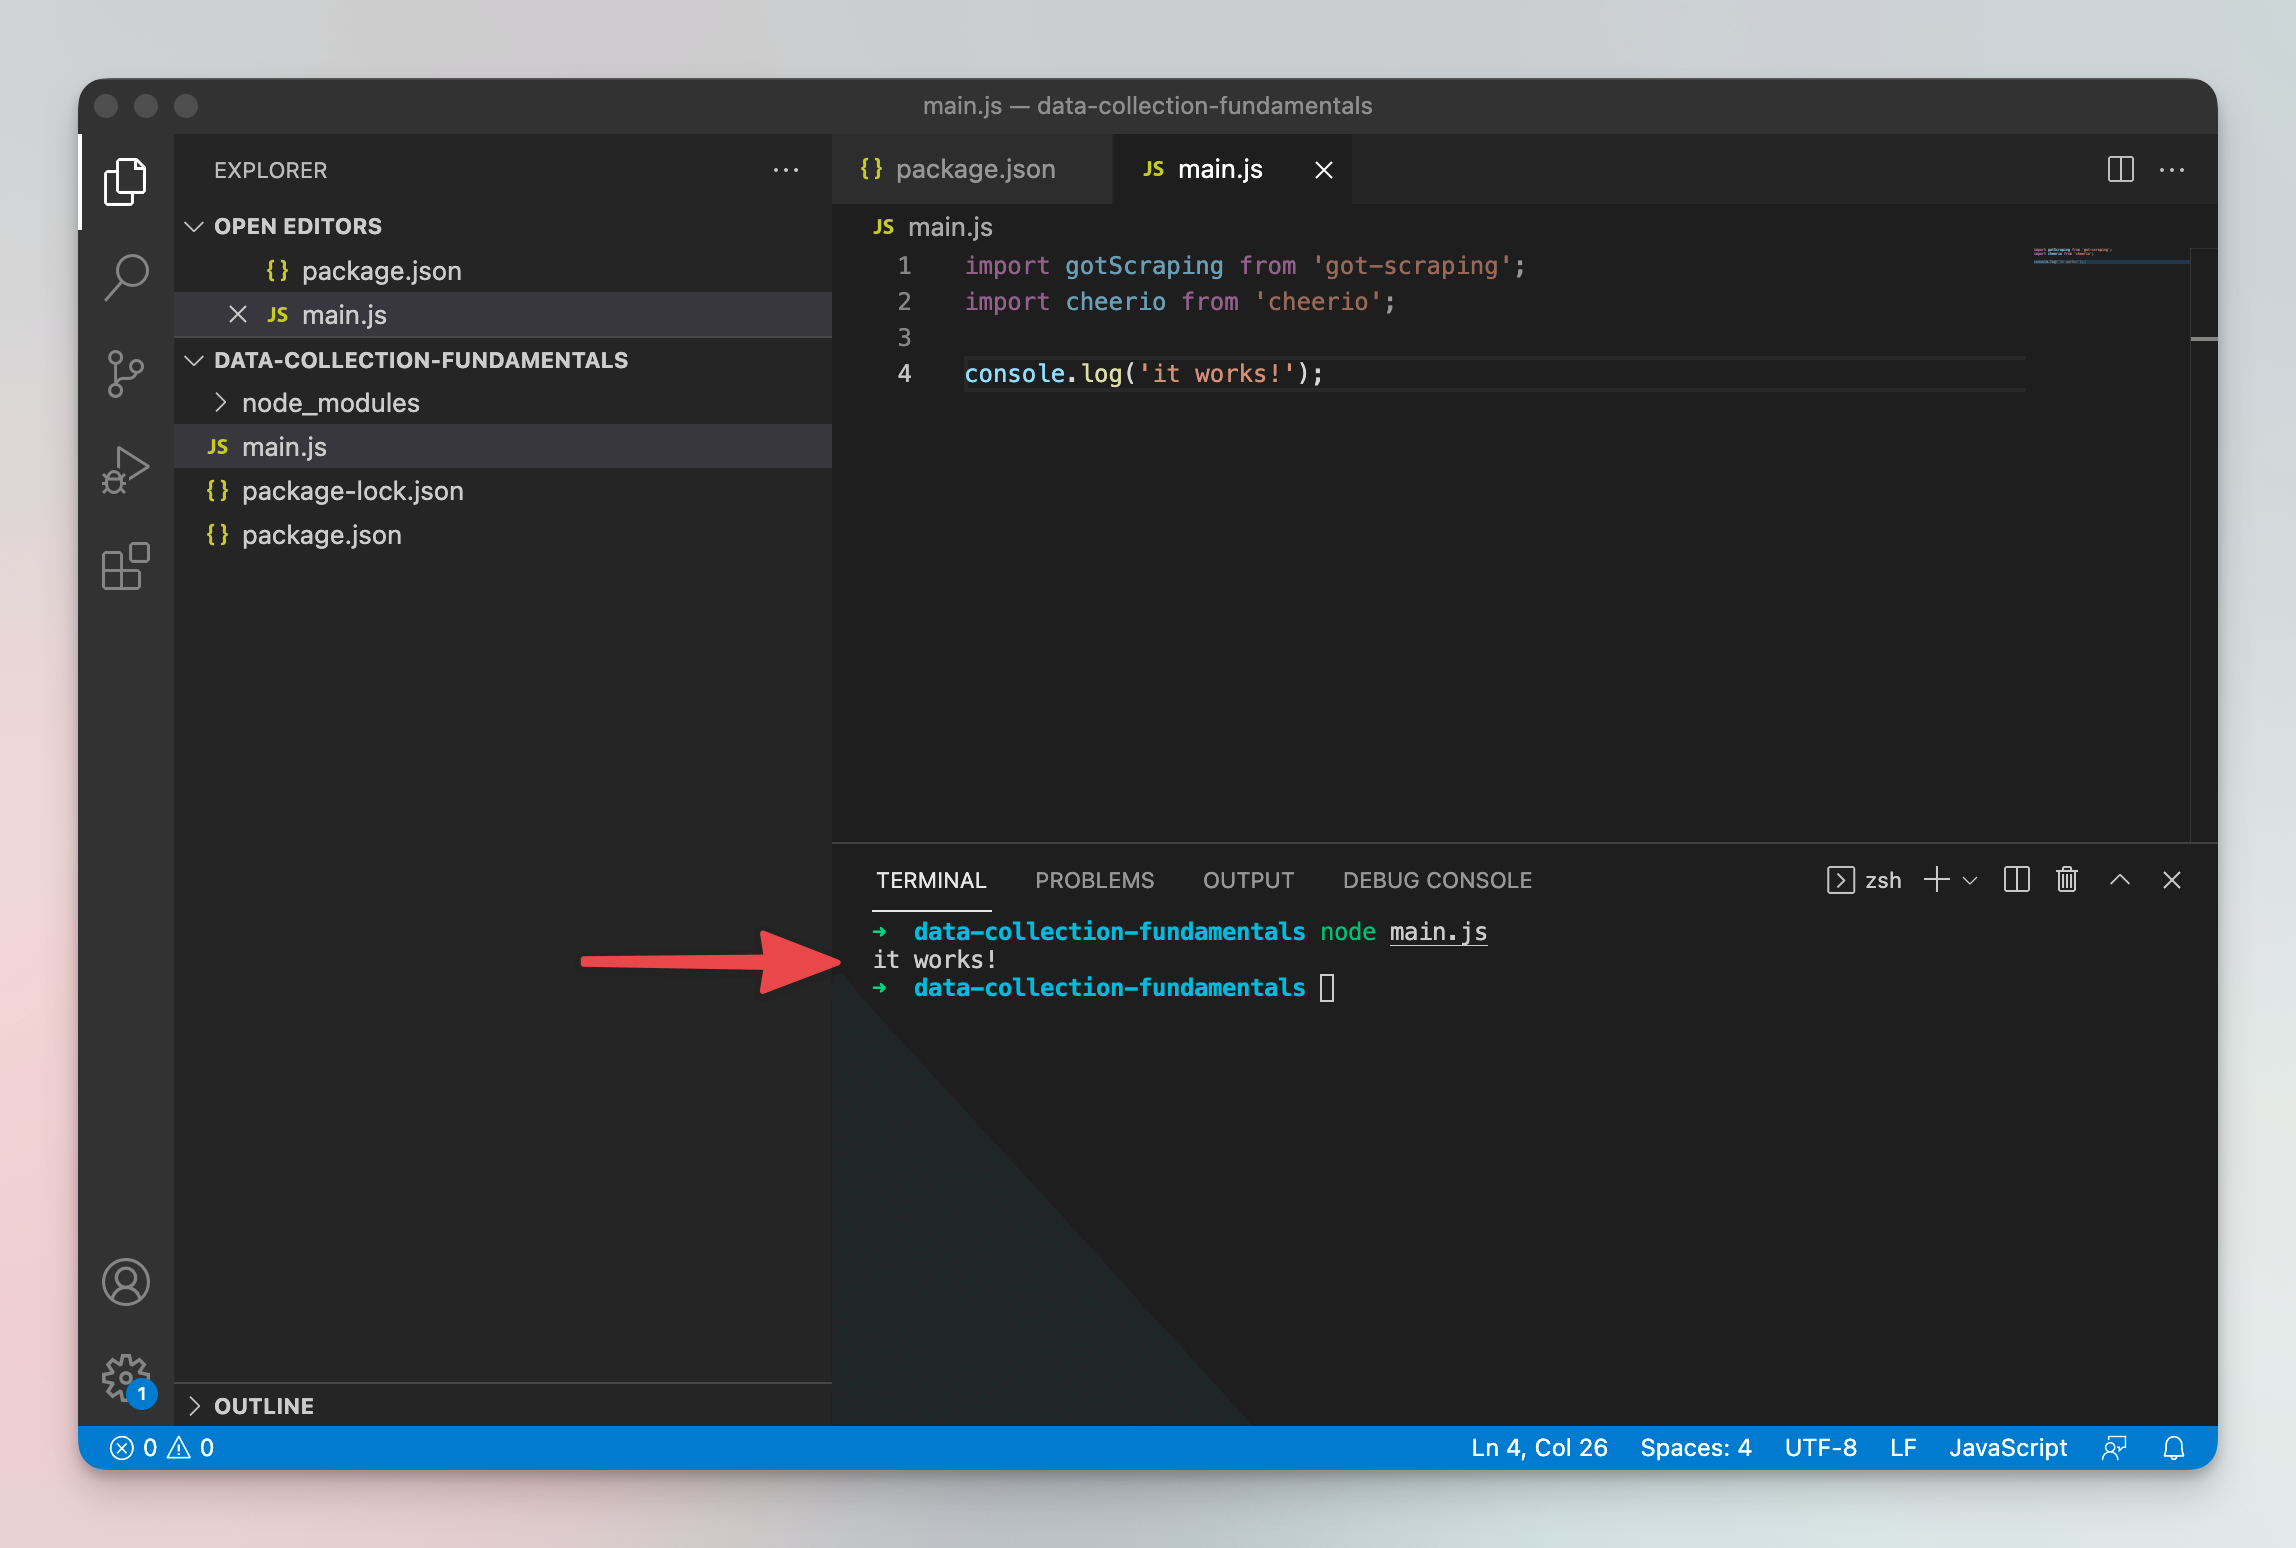Open the Source Control view
Viewport: 2296px width, 1548px height.
pyautogui.click(x=126, y=372)
